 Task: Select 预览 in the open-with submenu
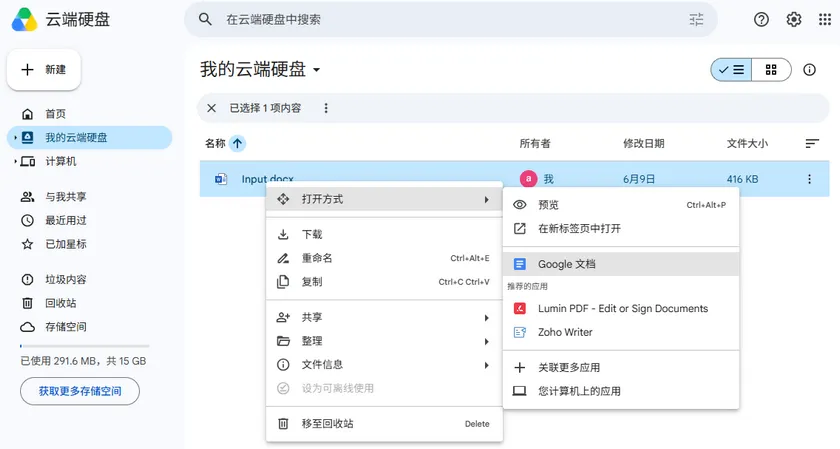(621, 205)
